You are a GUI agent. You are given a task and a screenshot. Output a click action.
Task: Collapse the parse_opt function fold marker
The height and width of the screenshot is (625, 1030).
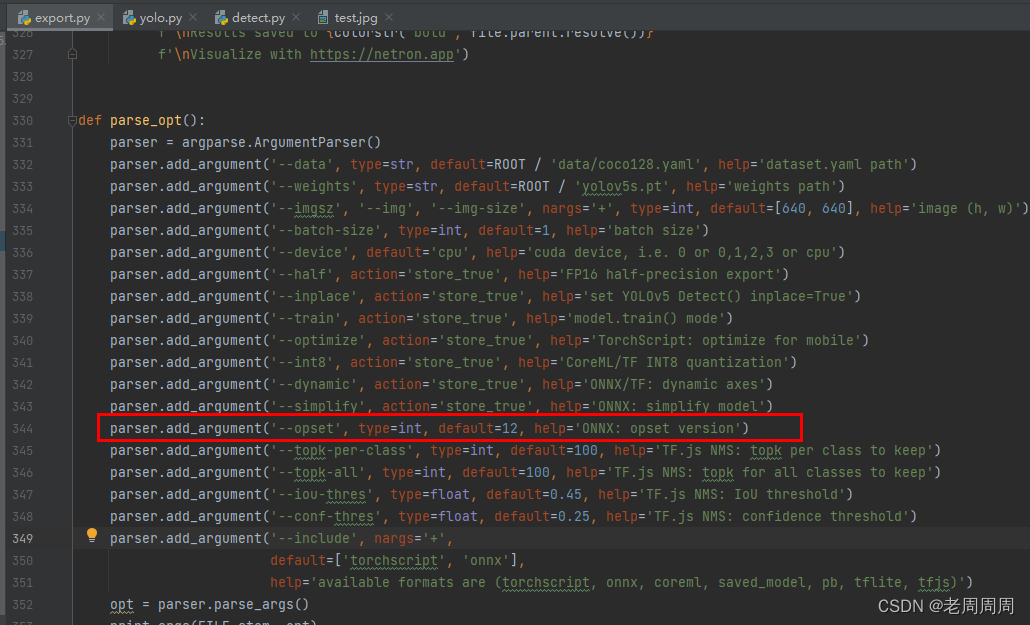coord(72,120)
